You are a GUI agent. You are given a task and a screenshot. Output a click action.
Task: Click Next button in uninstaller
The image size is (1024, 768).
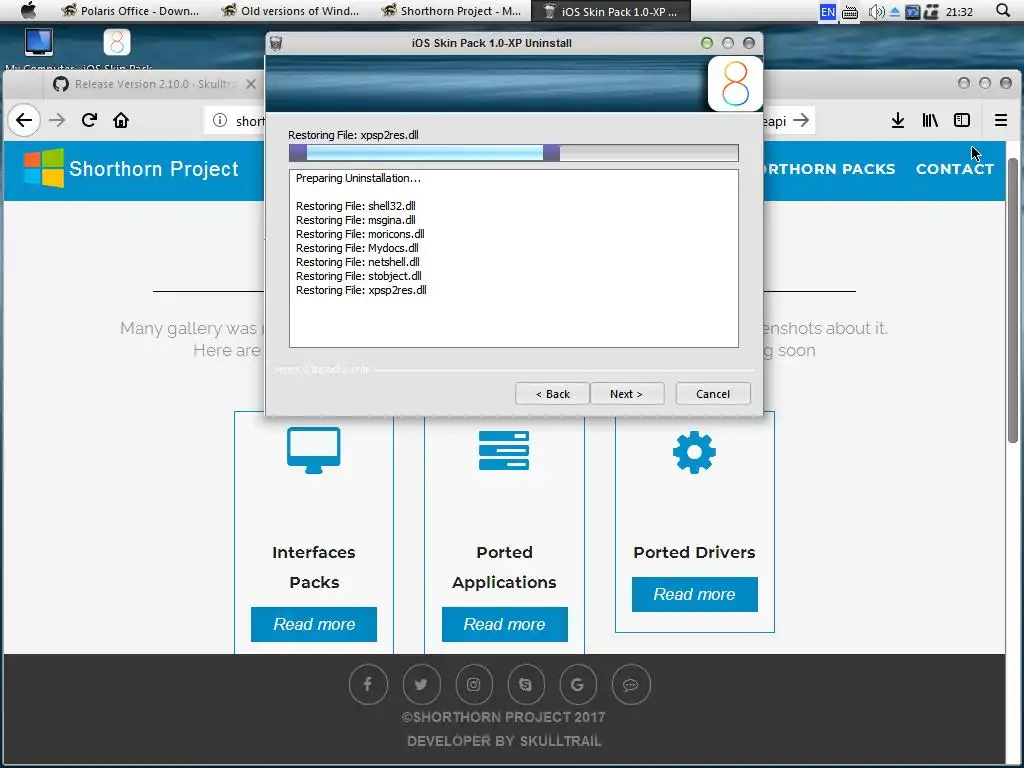coord(626,394)
